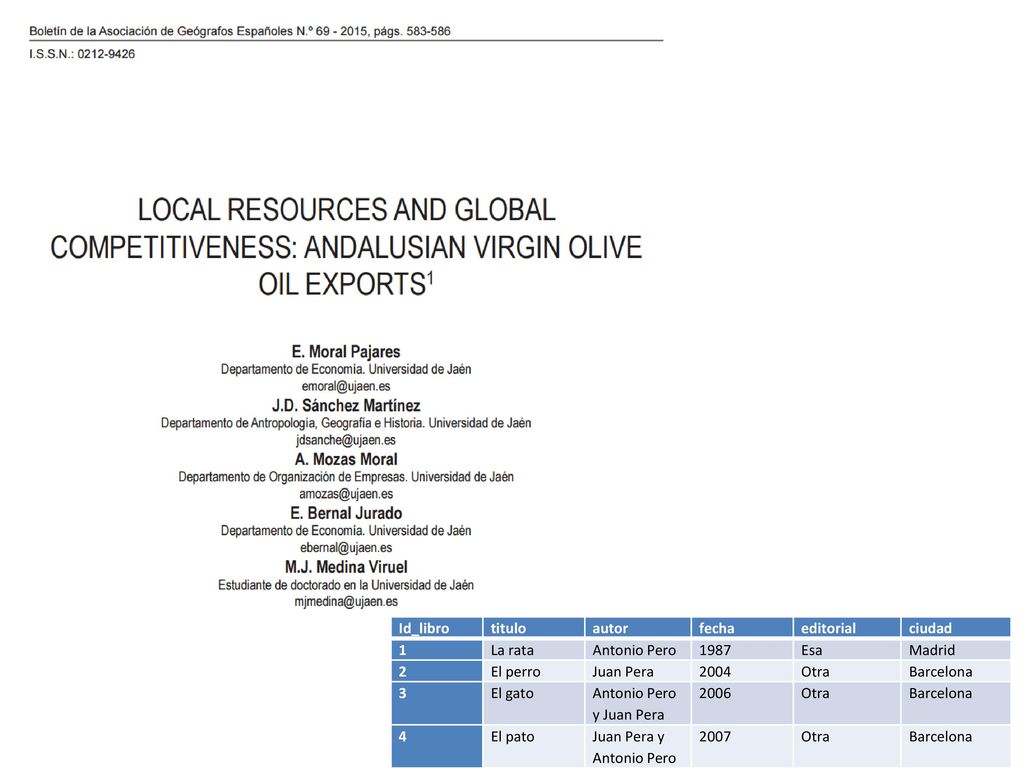This screenshot has width=1024, height=768.
Task: Click email 'ebernal@ujaen.es'
Action: tap(346, 548)
